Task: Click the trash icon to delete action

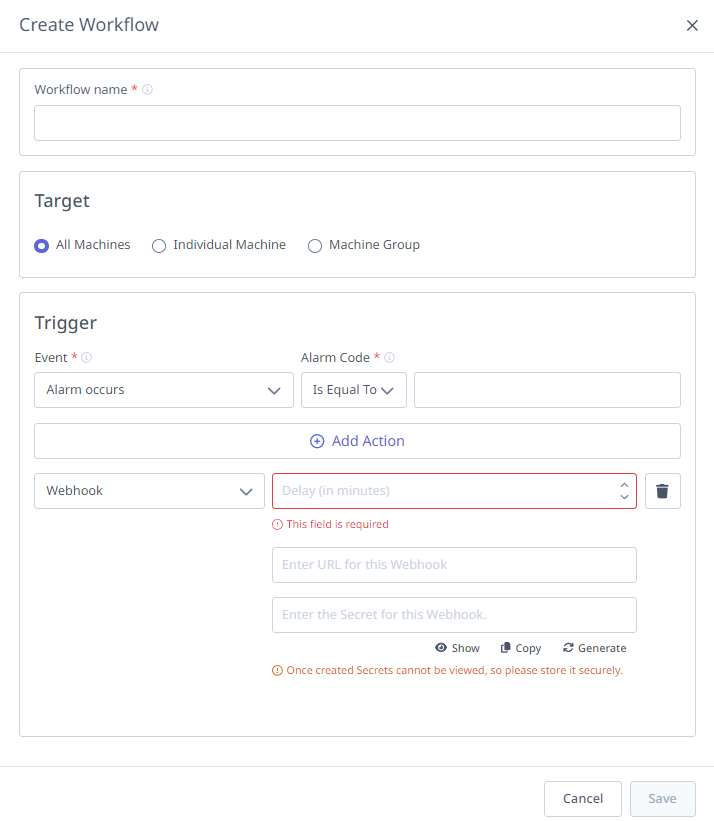Action: pyautogui.click(x=662, y=491)
